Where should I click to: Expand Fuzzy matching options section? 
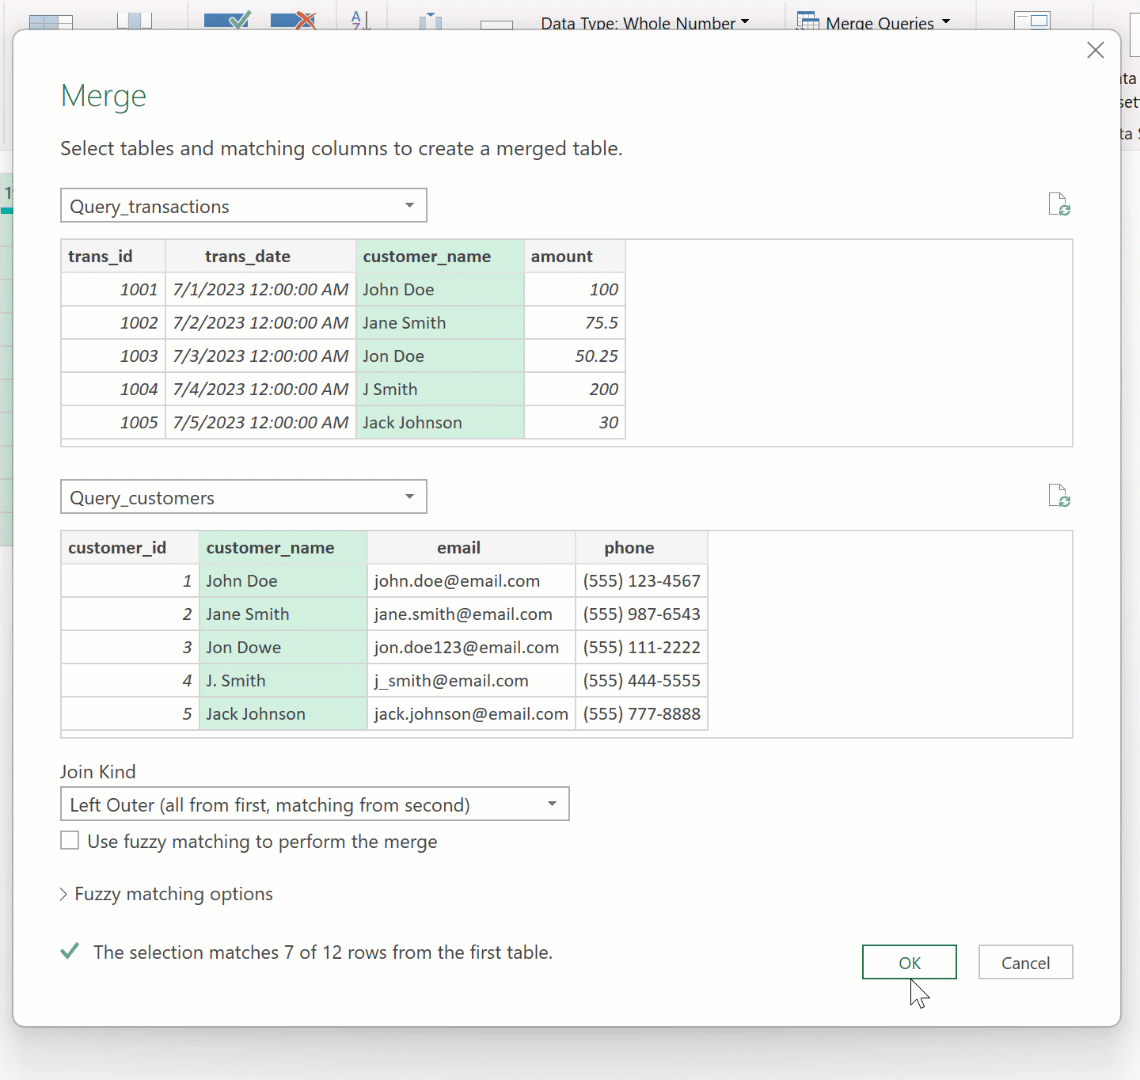[166, 894]
